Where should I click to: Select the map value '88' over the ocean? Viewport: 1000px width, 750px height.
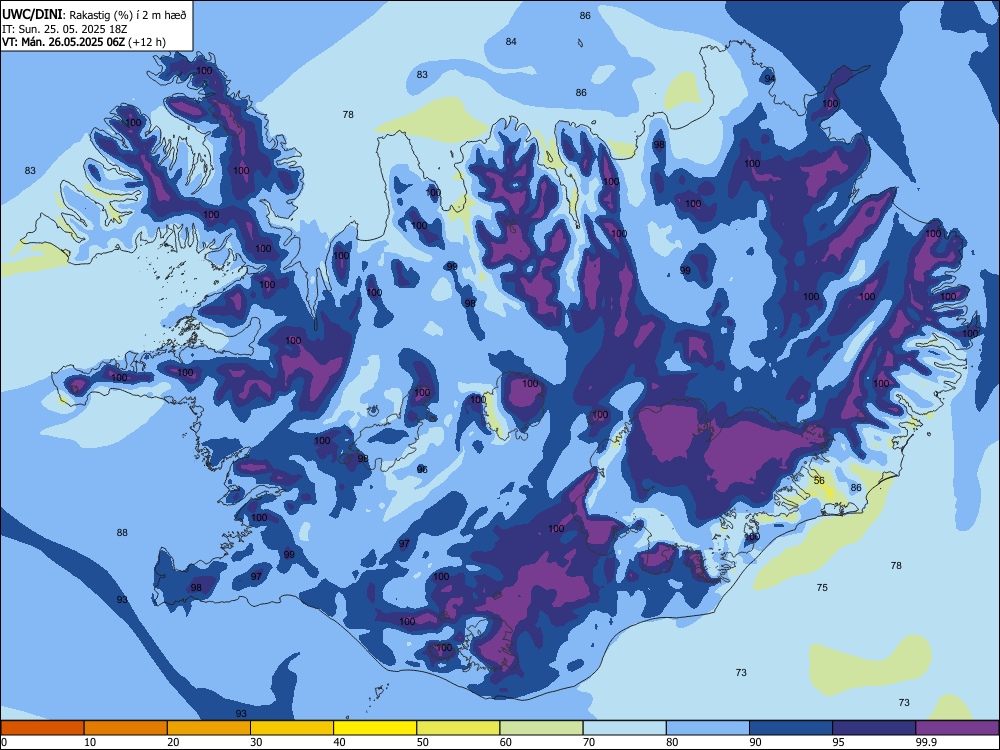click(x=122, y=533)
